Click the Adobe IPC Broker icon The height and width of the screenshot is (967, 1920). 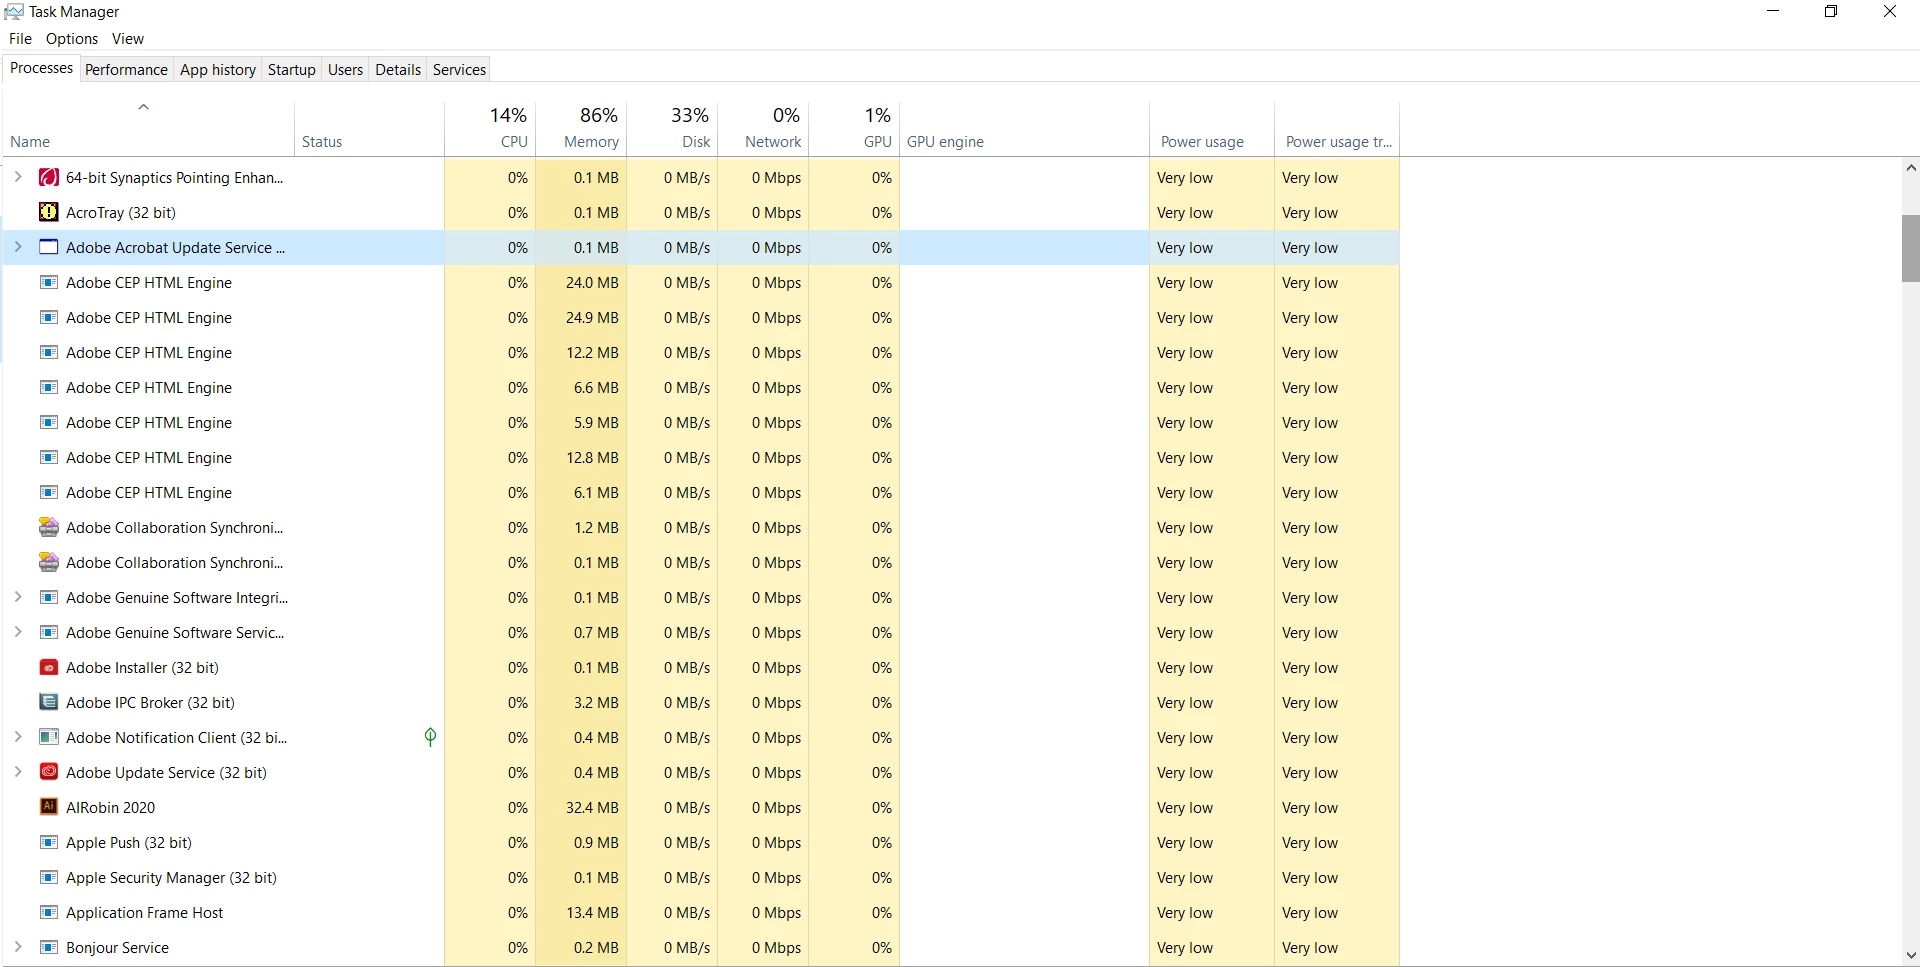pyautogui.click(x=48, y=703)
